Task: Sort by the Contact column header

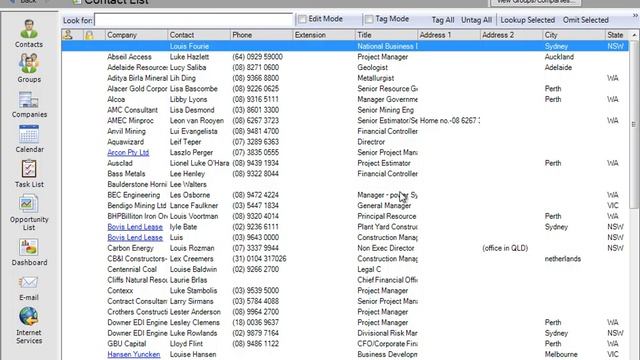Action: pos(199,35)
